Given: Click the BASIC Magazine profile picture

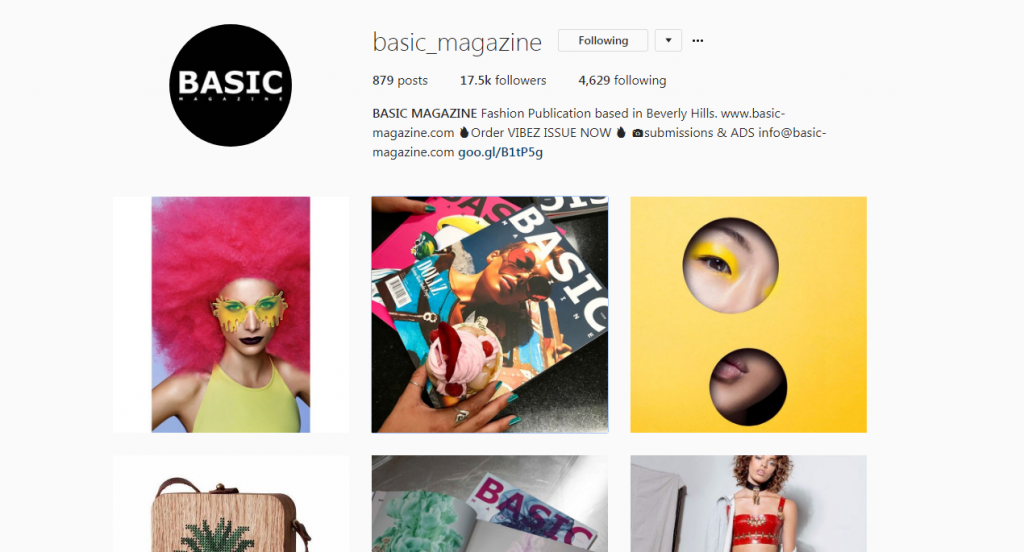Looking at the screenshot, I should pos(231,85).
